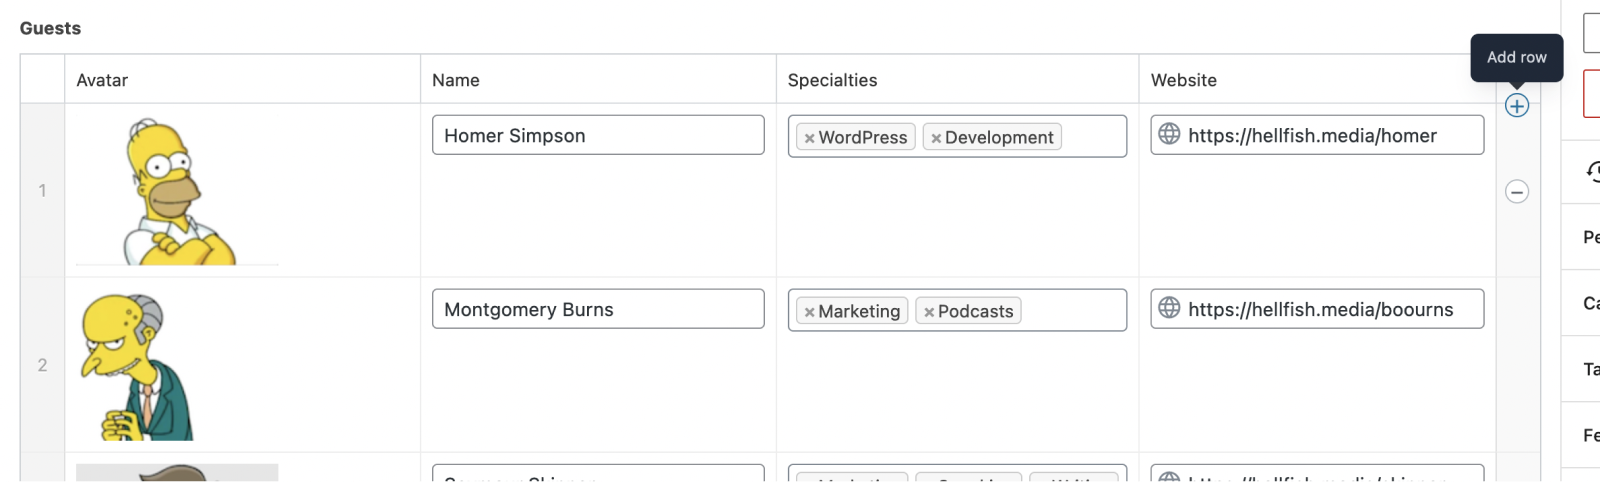Click the hellfish.media/boourns URL field
Screen dimensions: 1600x482
point(1330,309)
